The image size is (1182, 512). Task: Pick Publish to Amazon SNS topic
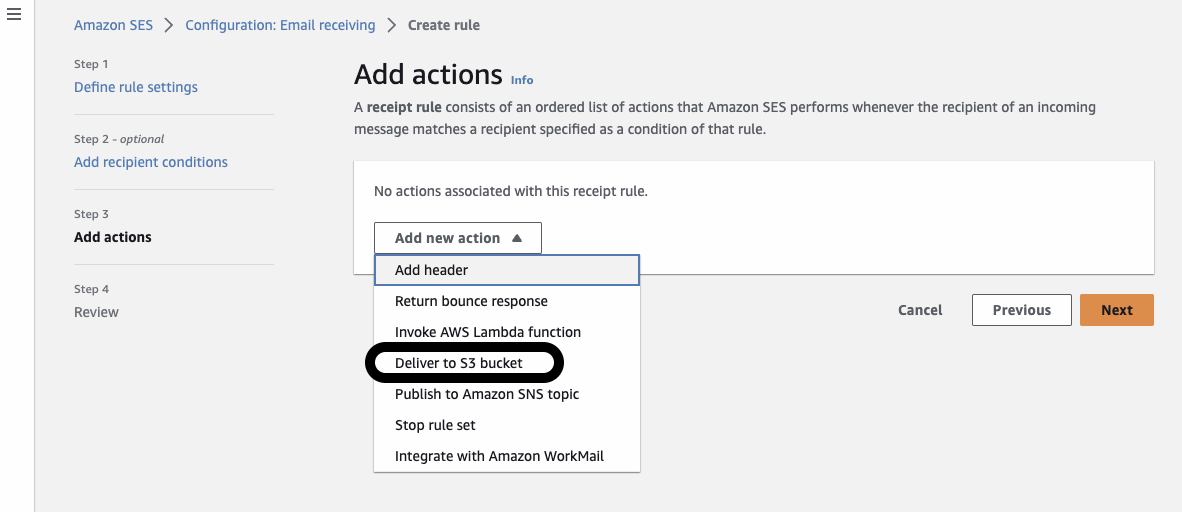[507, 394]
